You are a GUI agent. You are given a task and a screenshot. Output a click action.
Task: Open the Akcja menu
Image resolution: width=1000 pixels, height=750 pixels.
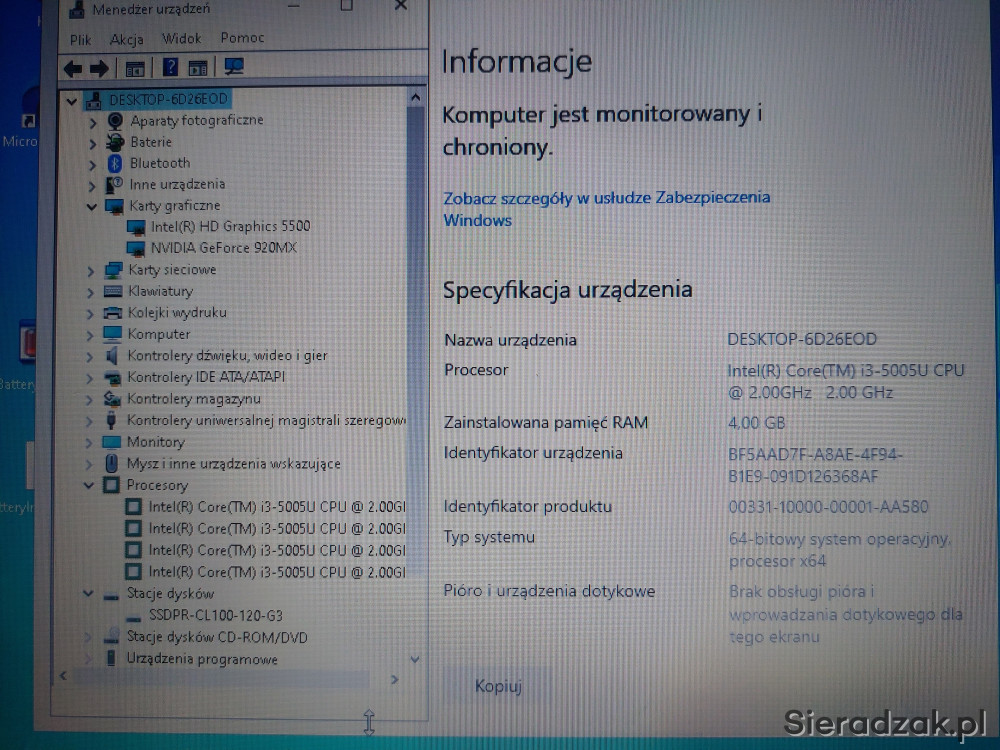[x=126, y=40]
